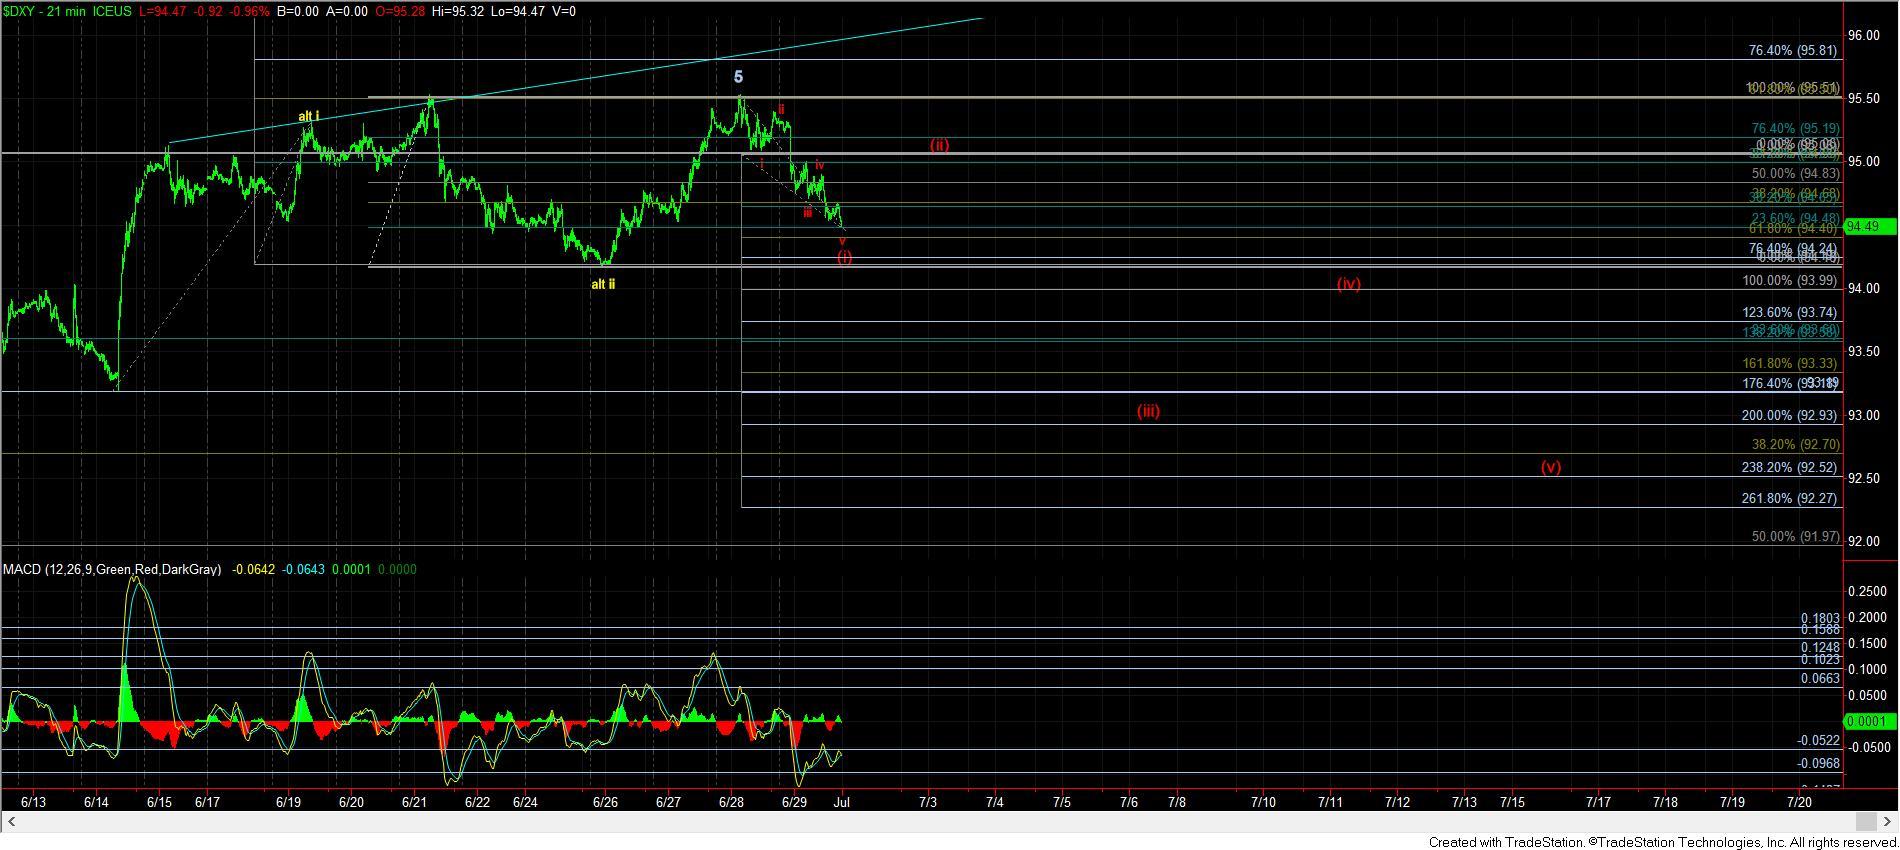Select the 76.40% (95.81) retracement label

click(1793, 50)
